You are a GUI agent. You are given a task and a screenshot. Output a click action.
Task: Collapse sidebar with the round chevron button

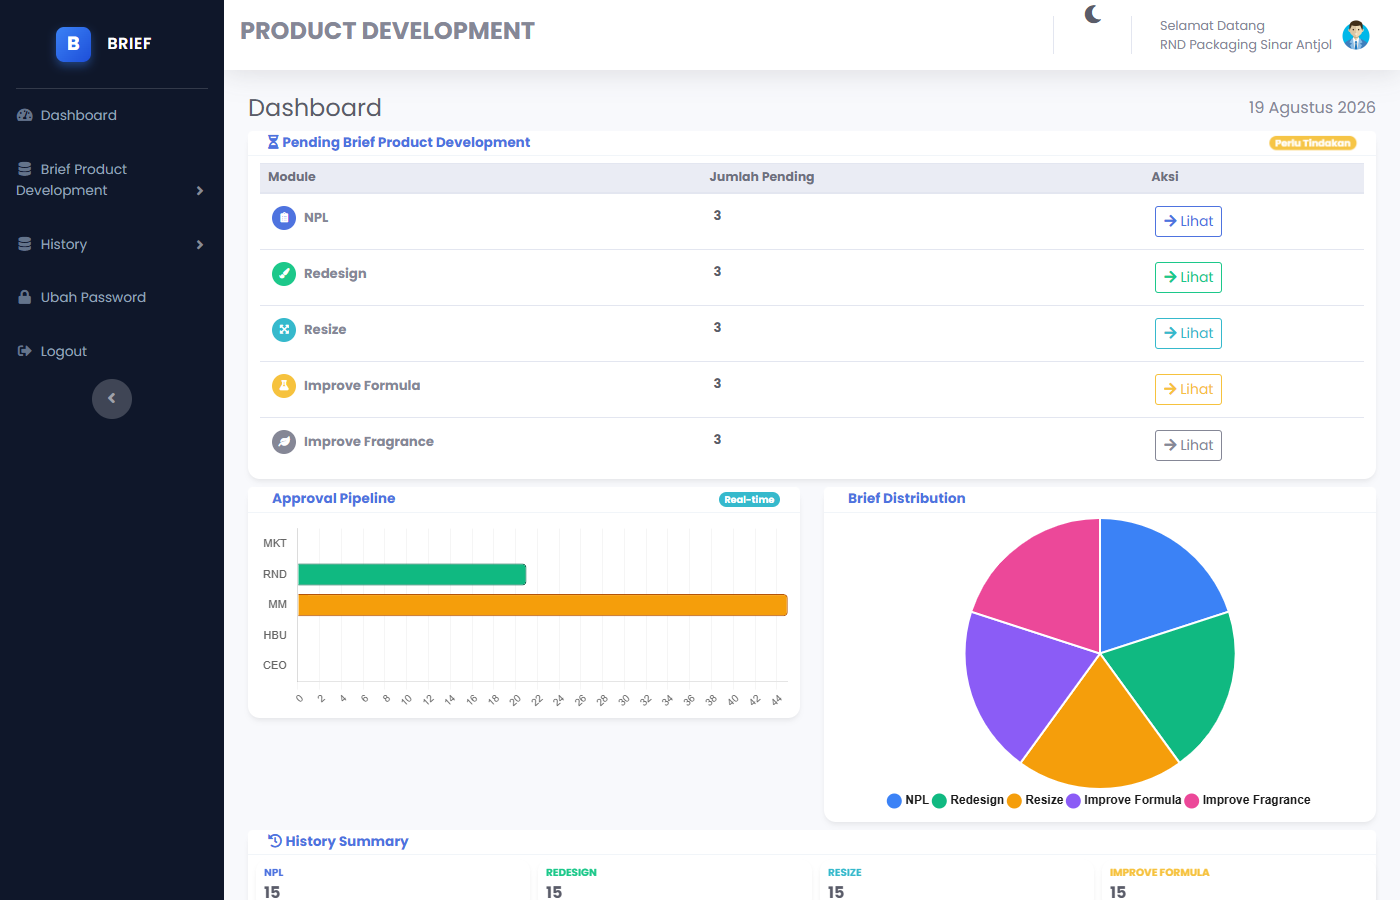tap(112, 399)
